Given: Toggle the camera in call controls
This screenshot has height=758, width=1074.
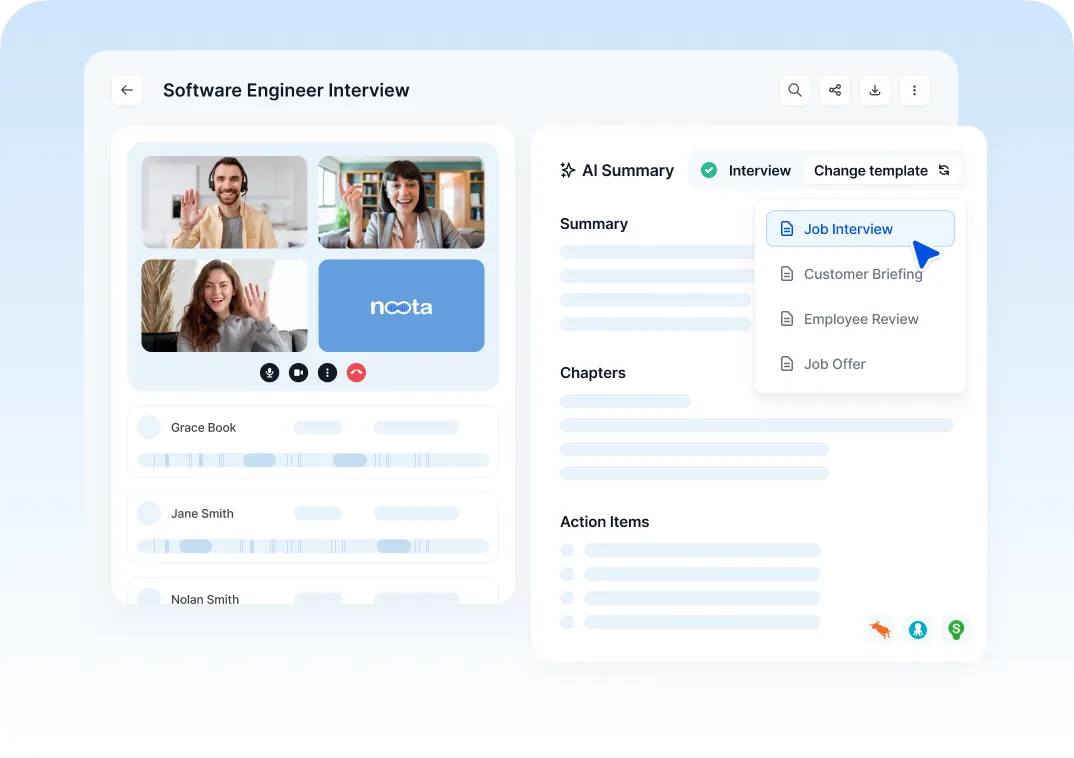Looking at the screenshot, I should [298, 373].
